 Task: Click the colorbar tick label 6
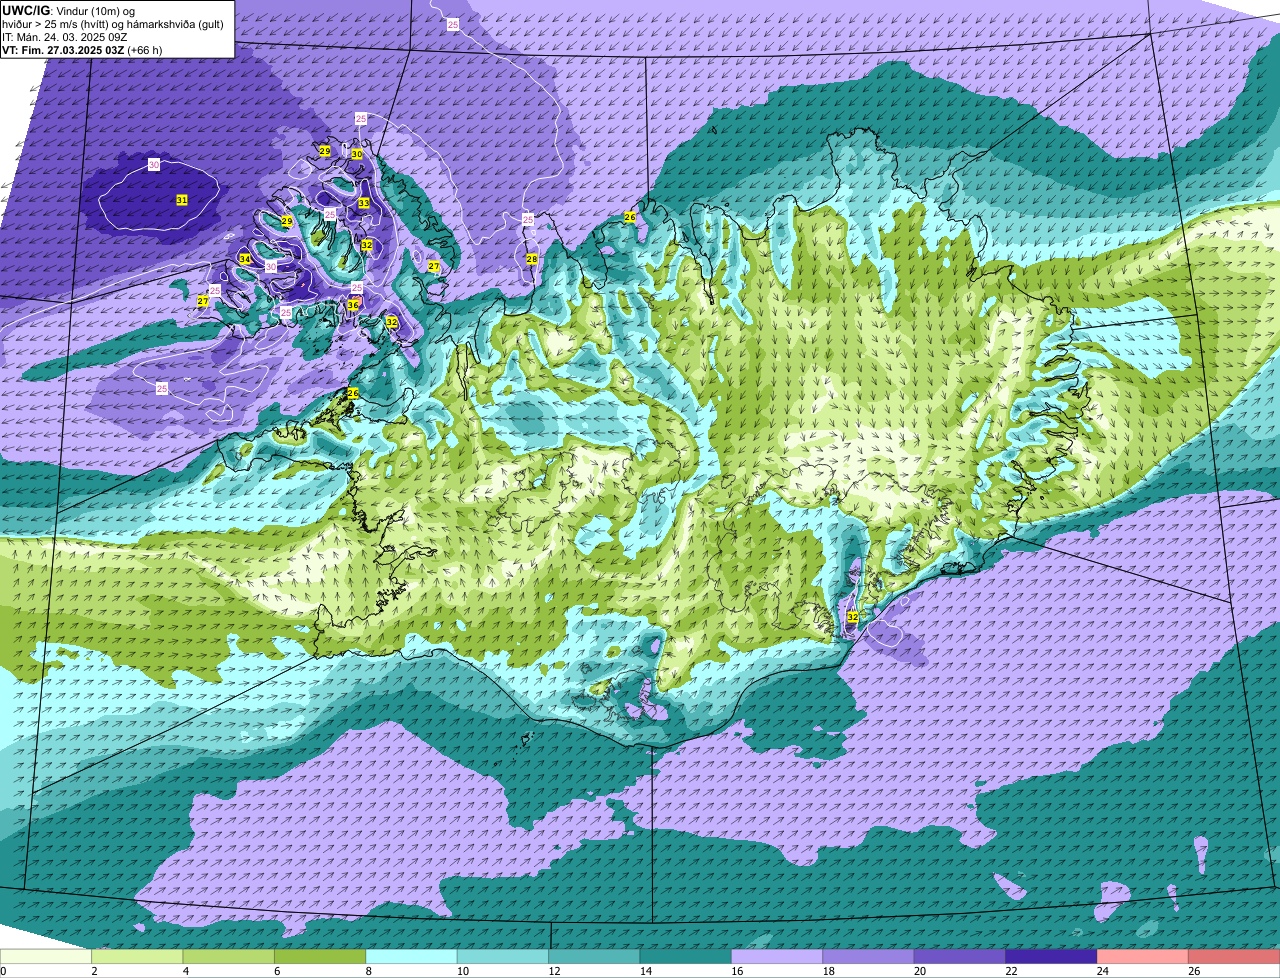pyautogui.click(x=275, y=971)
